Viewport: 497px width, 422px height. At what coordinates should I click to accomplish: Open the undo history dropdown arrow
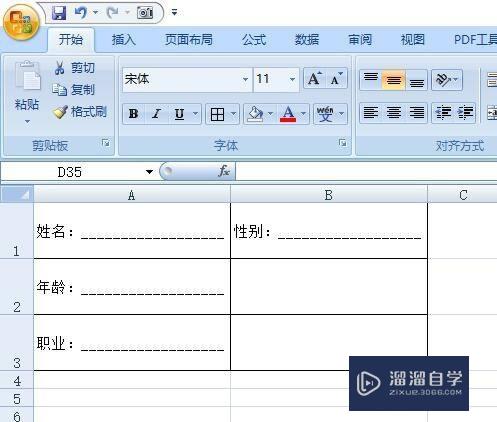(x=95, y=13)
